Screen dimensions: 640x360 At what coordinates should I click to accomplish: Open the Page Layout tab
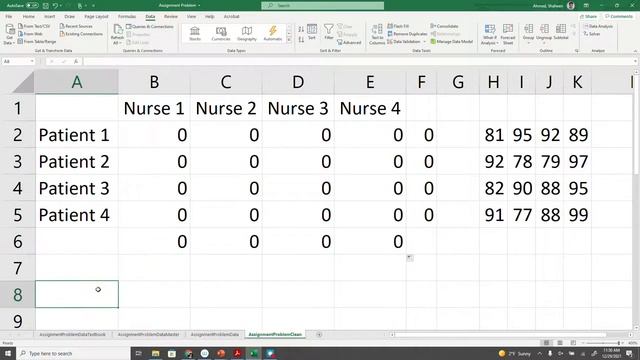96,17
